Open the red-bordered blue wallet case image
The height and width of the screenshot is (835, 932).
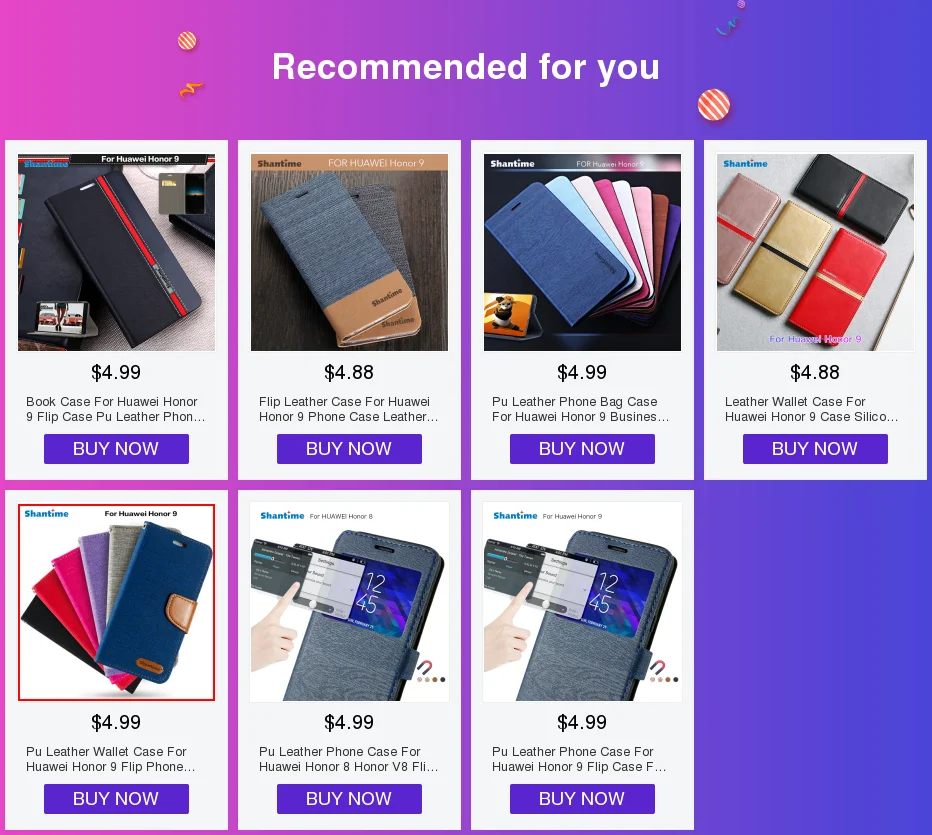[x=116, y=603]
